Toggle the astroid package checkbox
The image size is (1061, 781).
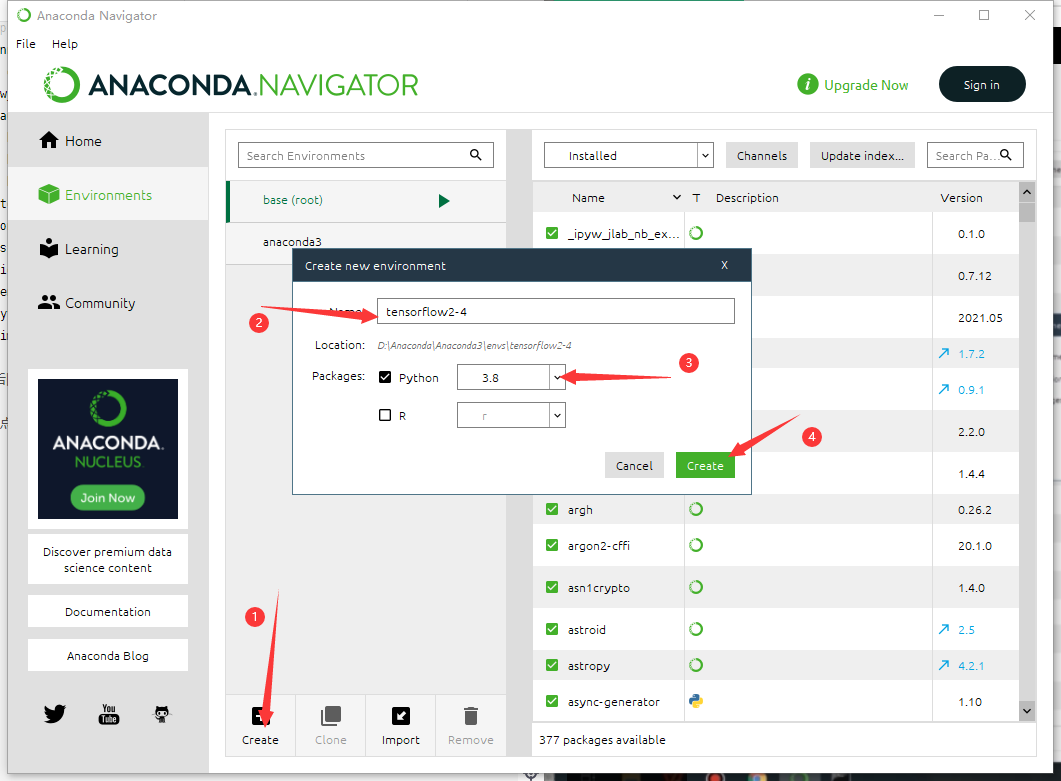[x=552, y=629]
